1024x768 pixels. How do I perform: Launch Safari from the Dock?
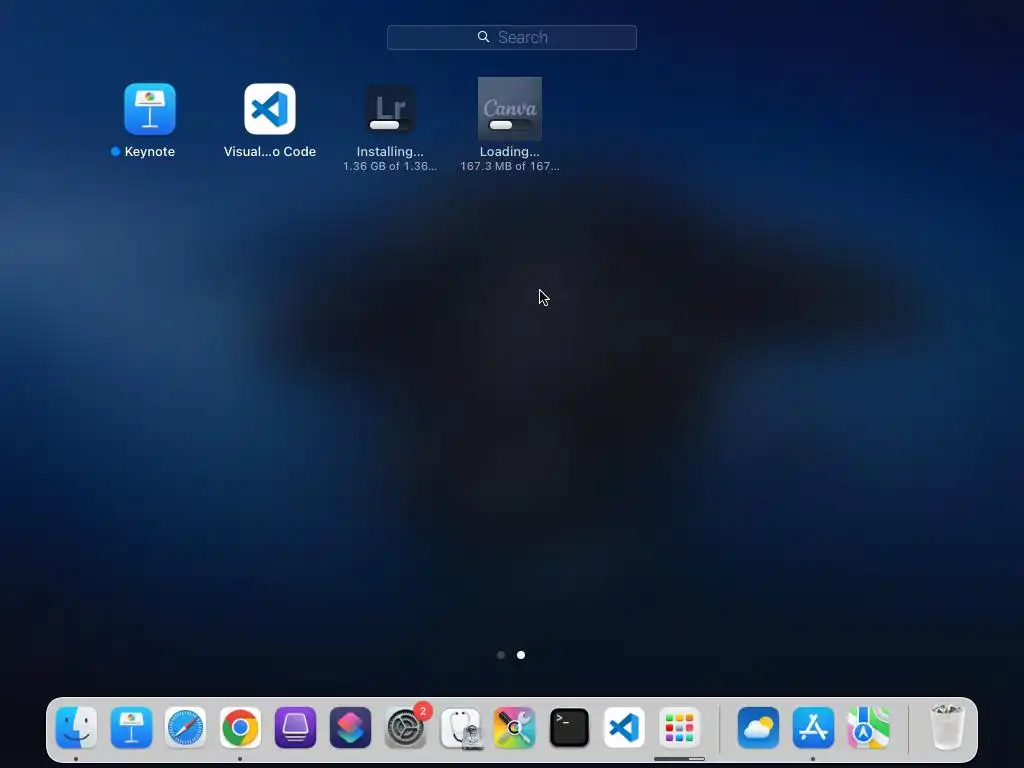click(185, 727)
